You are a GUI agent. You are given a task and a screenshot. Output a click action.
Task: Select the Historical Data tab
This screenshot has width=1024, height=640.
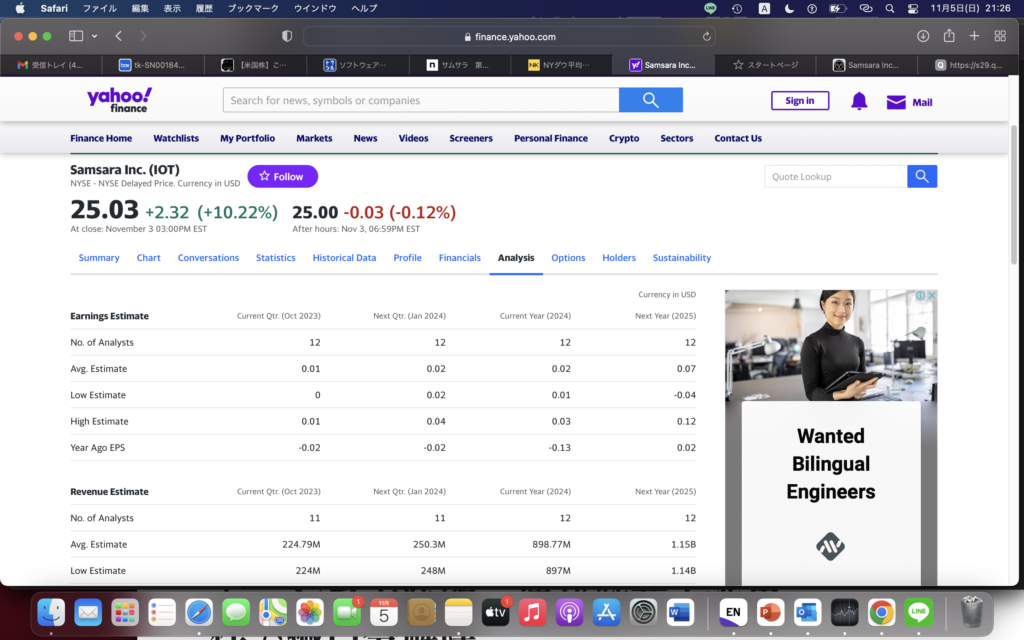[344, 258]
